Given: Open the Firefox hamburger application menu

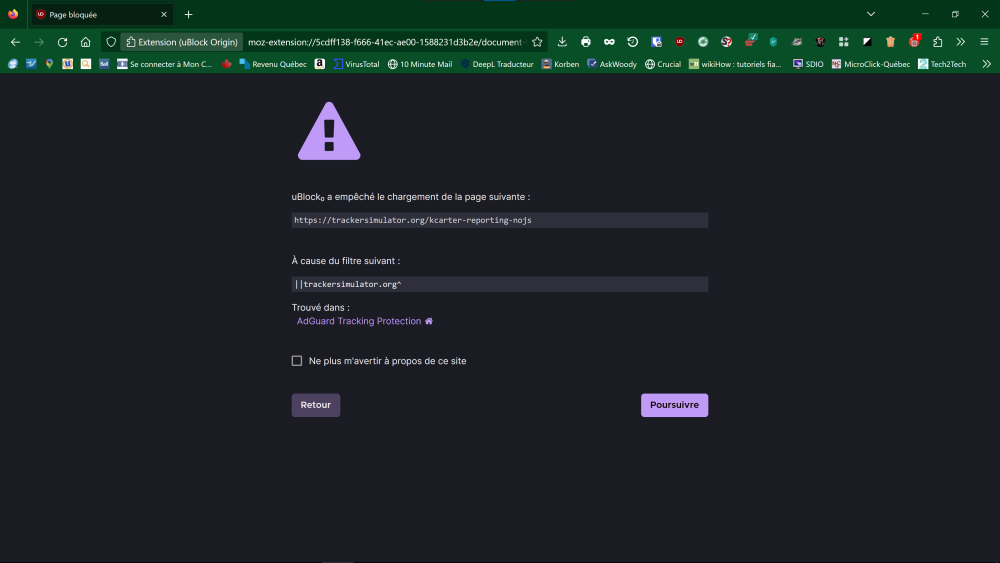Looking at the screenshot, I should click(984, 42).
